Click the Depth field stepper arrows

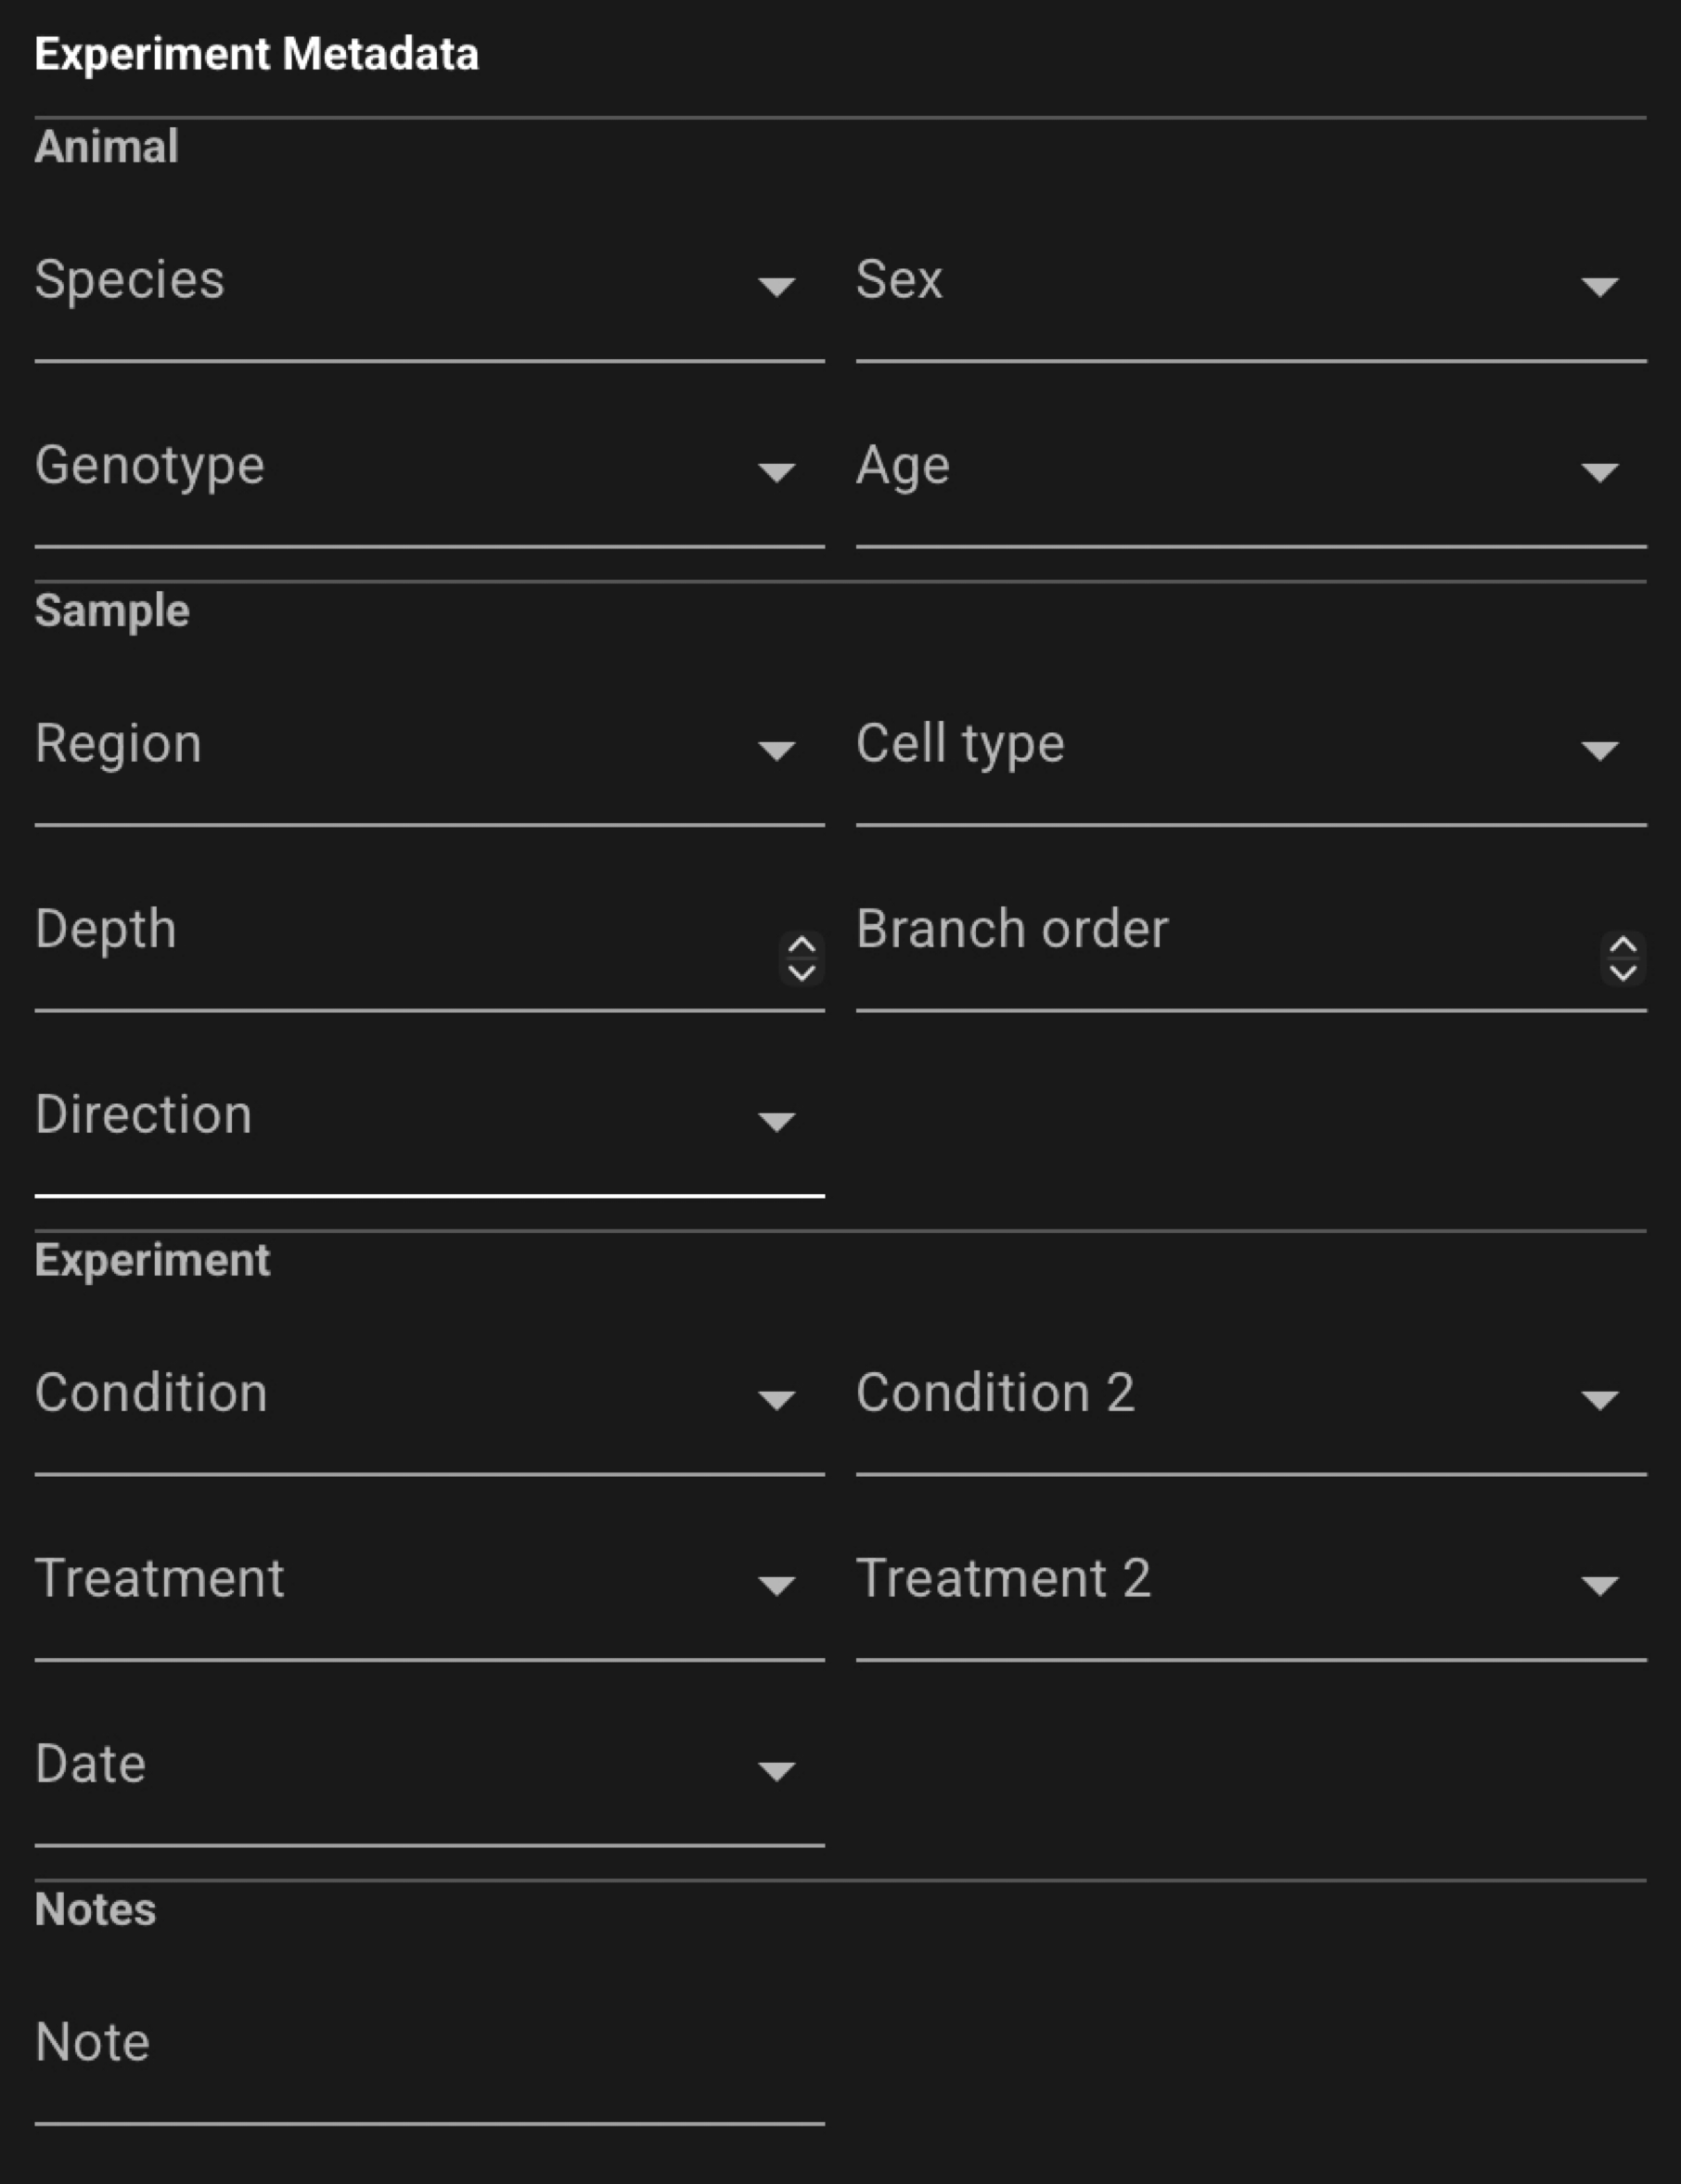pos(801,958)
